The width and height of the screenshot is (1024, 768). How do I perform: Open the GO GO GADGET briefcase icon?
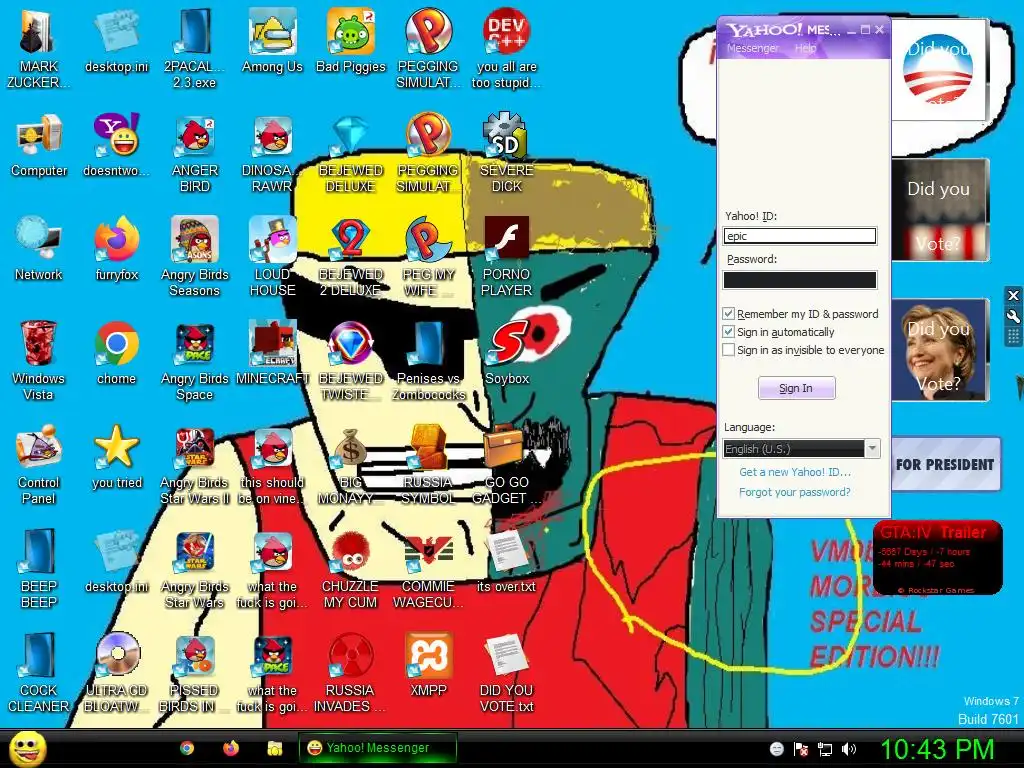[507, 464]
